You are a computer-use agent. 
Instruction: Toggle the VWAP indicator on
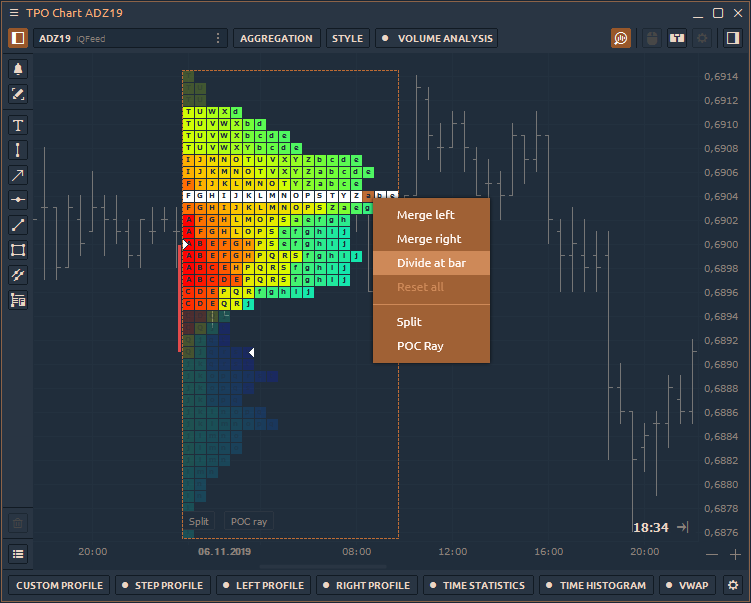[x=684, y=585]
